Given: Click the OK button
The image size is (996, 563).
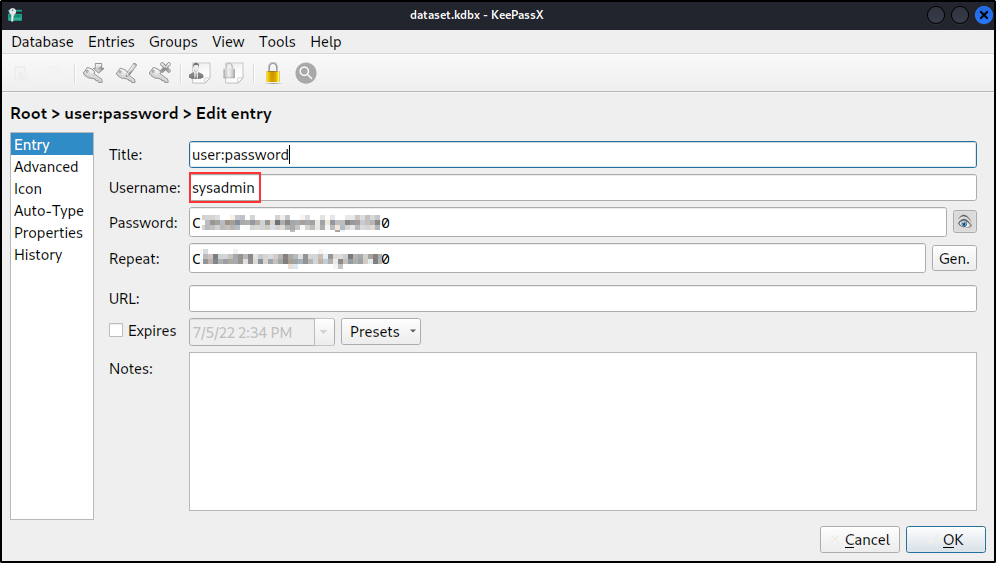Looking at the screenshot, I should [946, 539].
